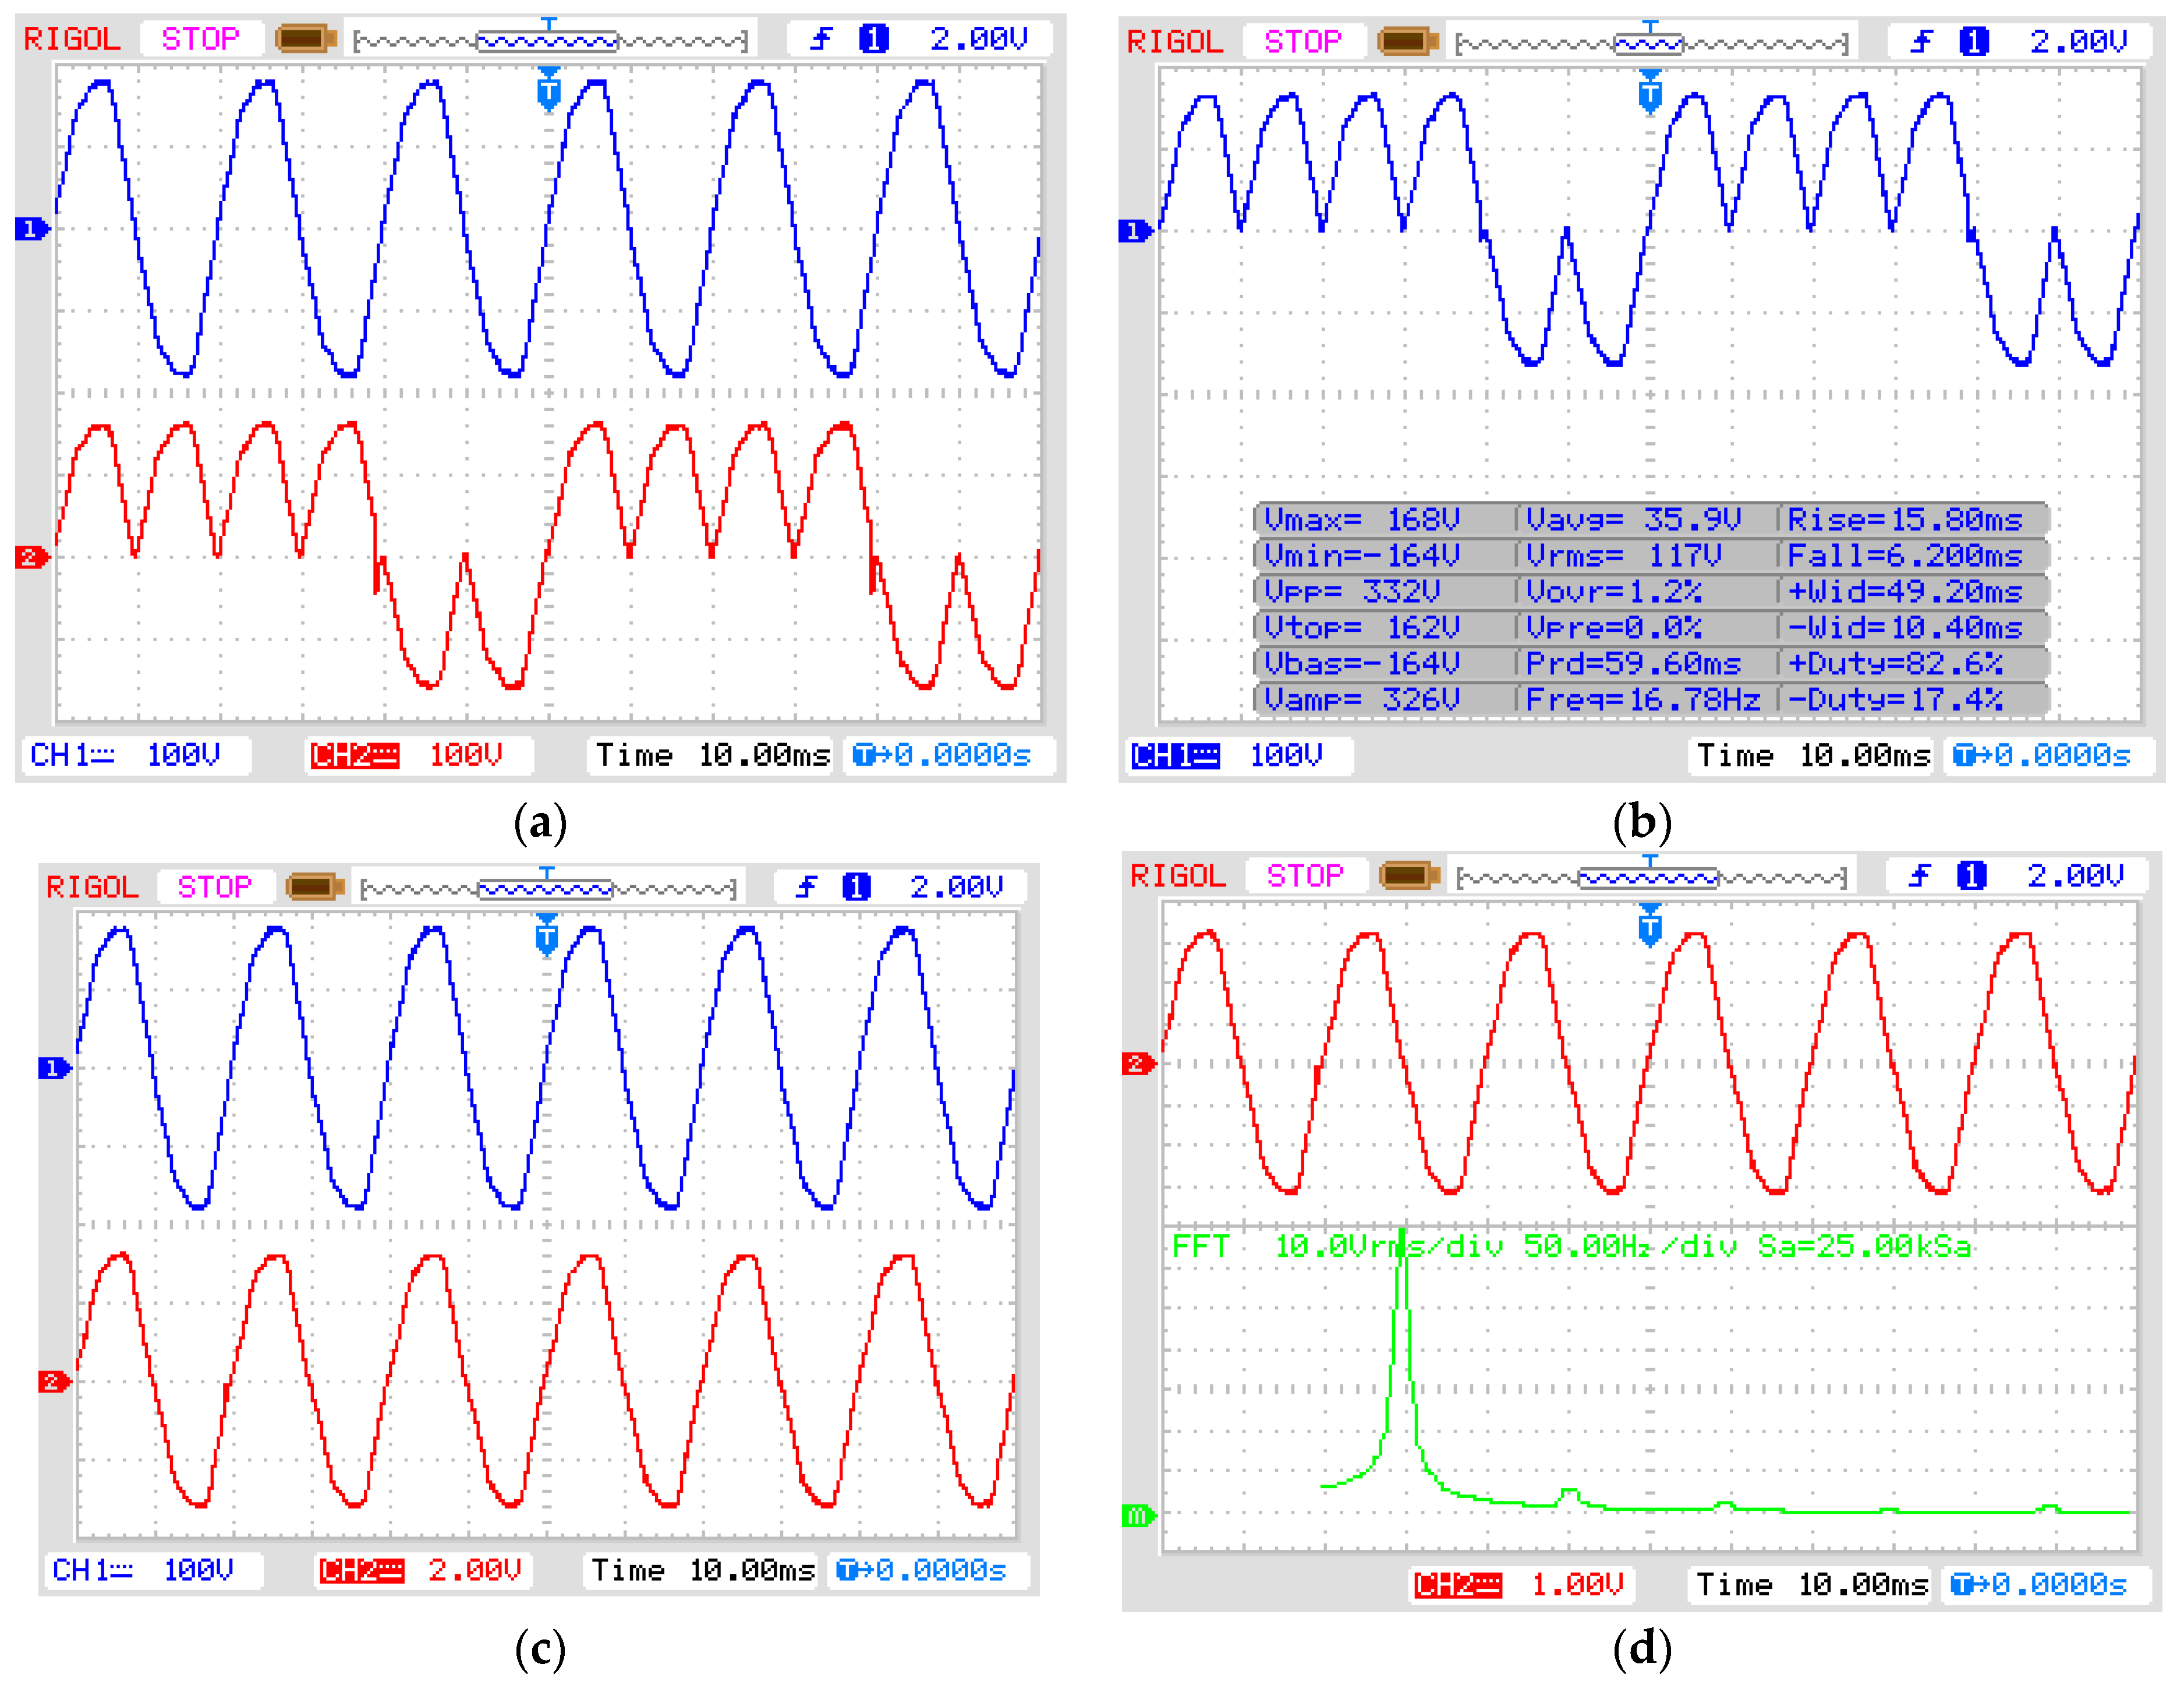
Task: Click trigger offset 0.0000s readout in panel (d)
Action: click(x=2040, y=1584)
